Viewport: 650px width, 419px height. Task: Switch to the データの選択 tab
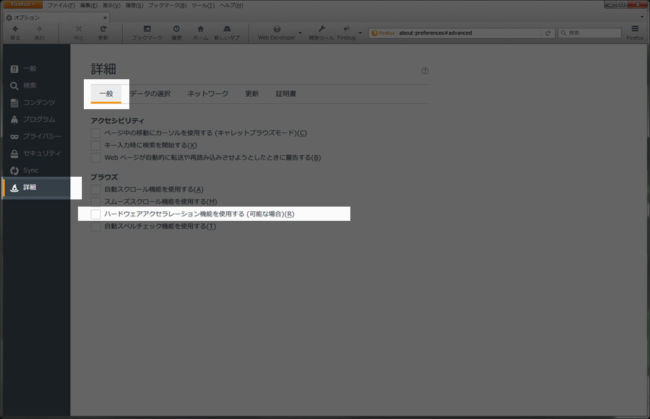(150, 94)
